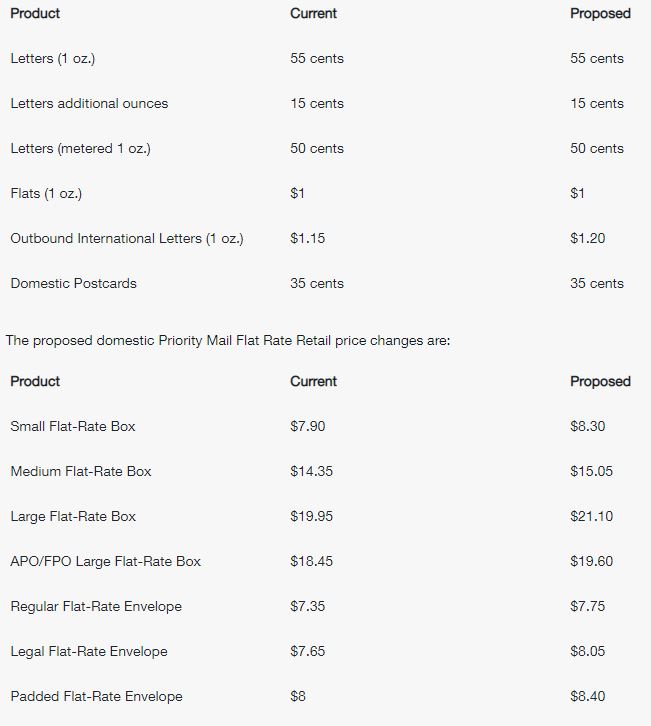651x726 pixels.
Task: Select the Medium Flat-Rate Box label
Action: click(x=81, y=471)
